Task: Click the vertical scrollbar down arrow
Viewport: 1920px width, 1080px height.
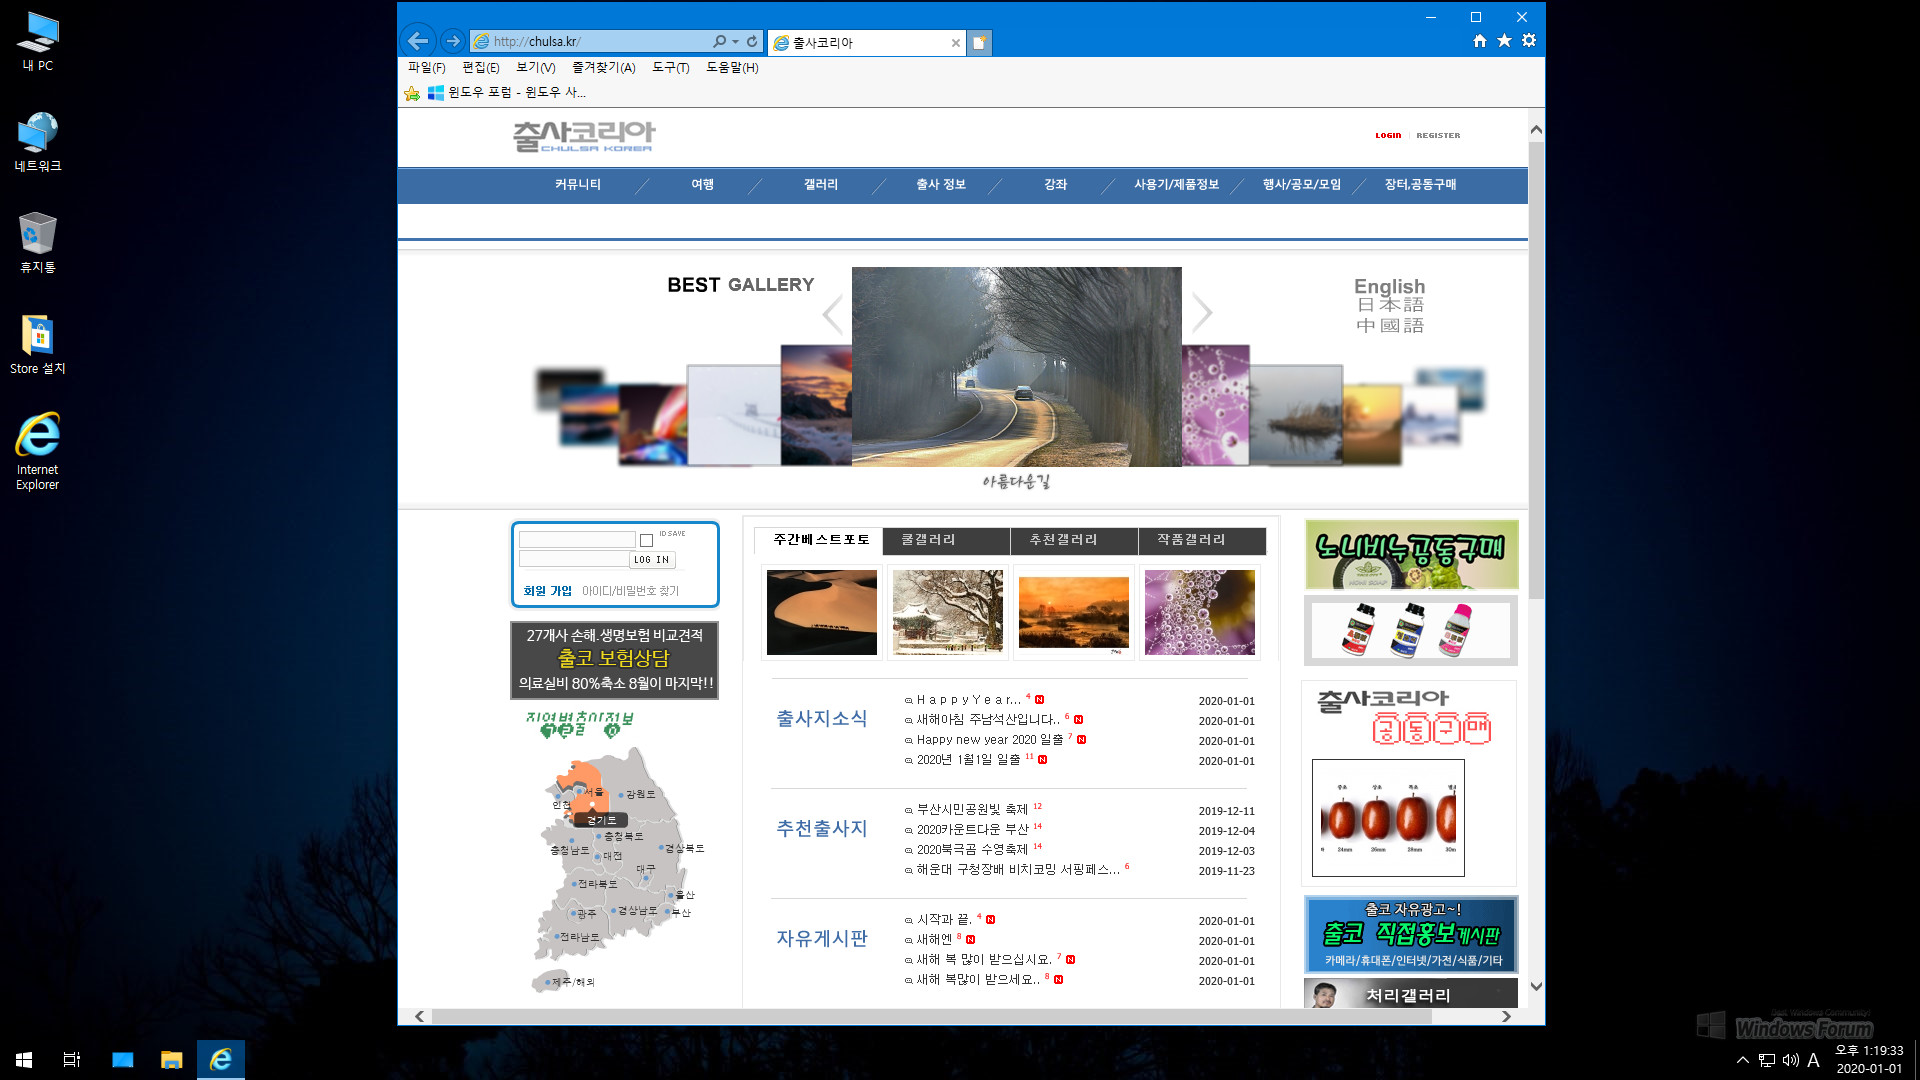Action: (x=1536, y=986)
